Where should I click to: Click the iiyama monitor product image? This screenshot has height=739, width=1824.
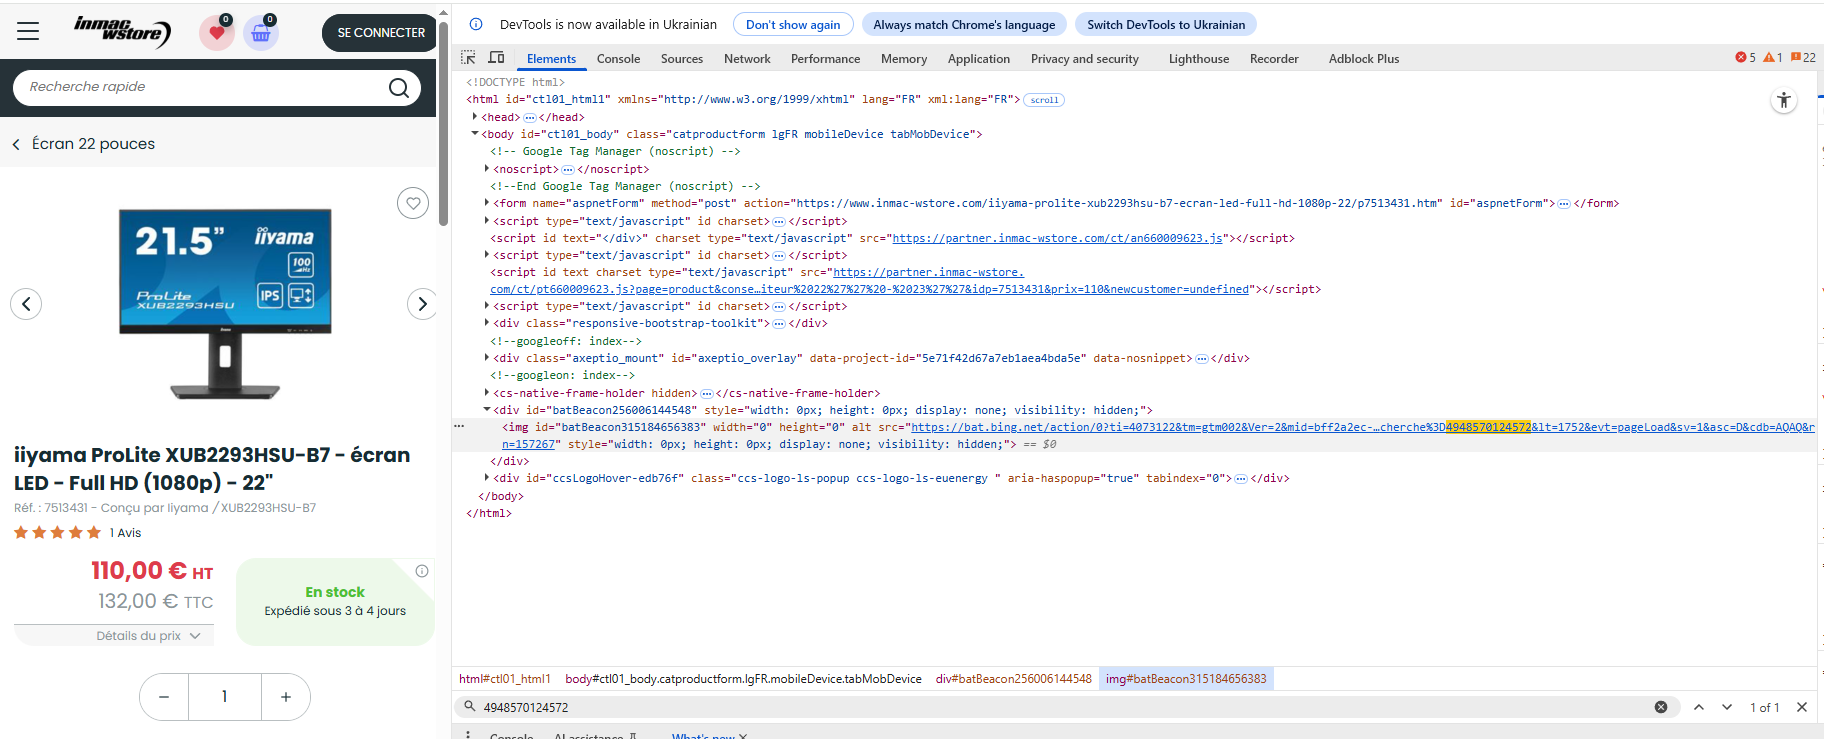coord(225,304)
